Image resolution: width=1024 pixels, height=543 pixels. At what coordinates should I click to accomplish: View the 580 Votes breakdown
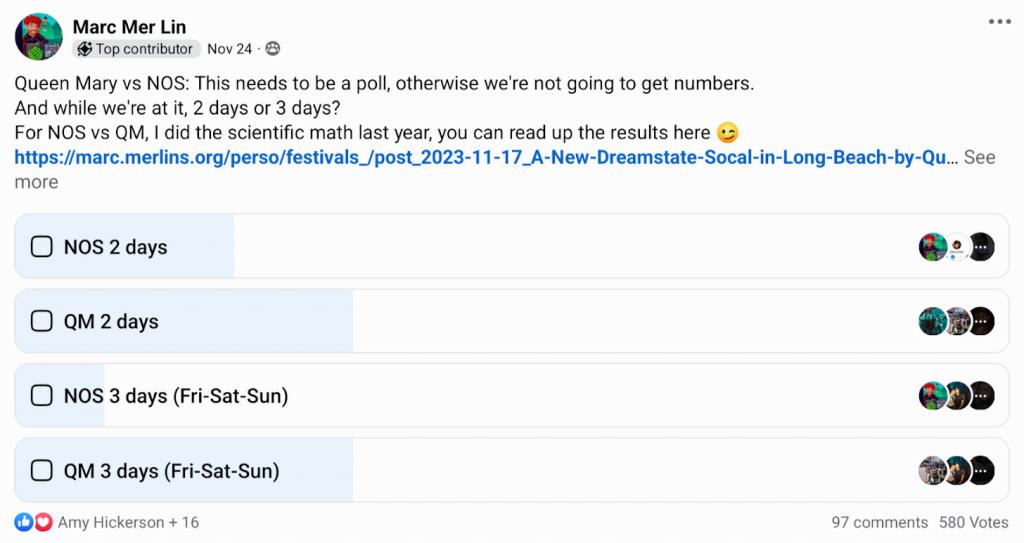click(x=974, y=522)
